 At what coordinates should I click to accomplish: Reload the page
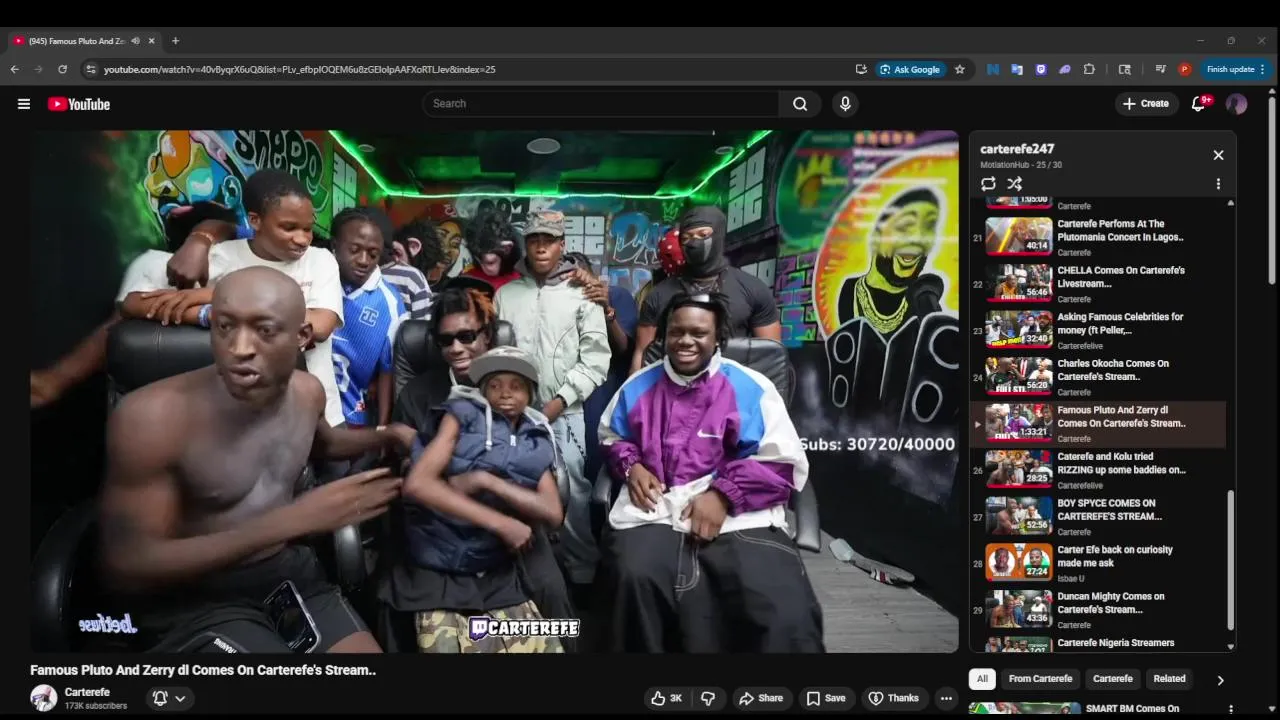tap(62, 69)
